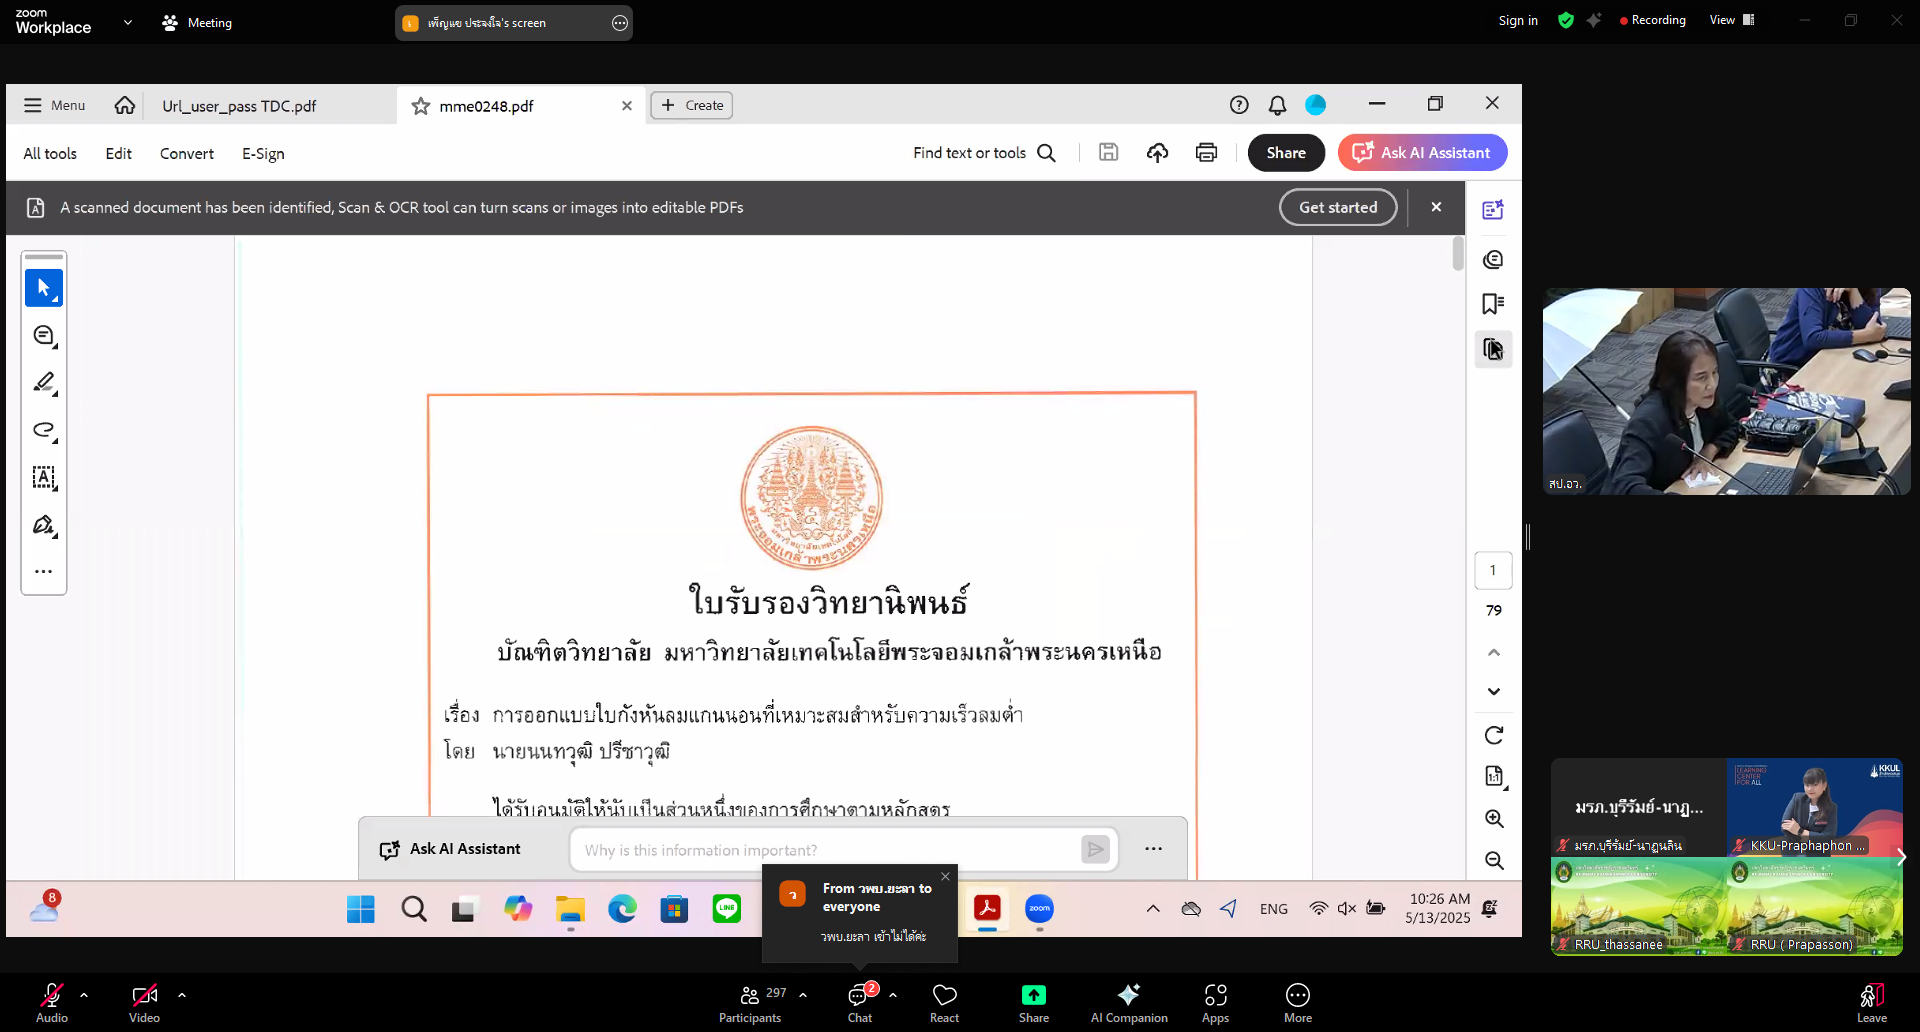The image size is (1920, 1032).
Task: Open the Edit menu in Acrobat
Action: click(x=119, y=153)
